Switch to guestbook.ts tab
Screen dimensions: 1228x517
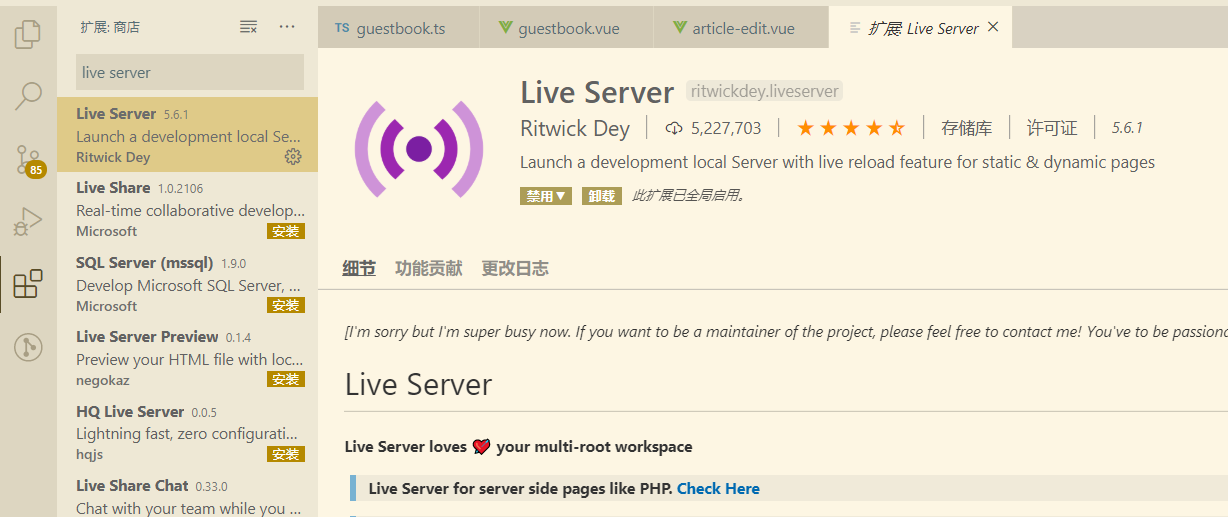coord(400,28)
